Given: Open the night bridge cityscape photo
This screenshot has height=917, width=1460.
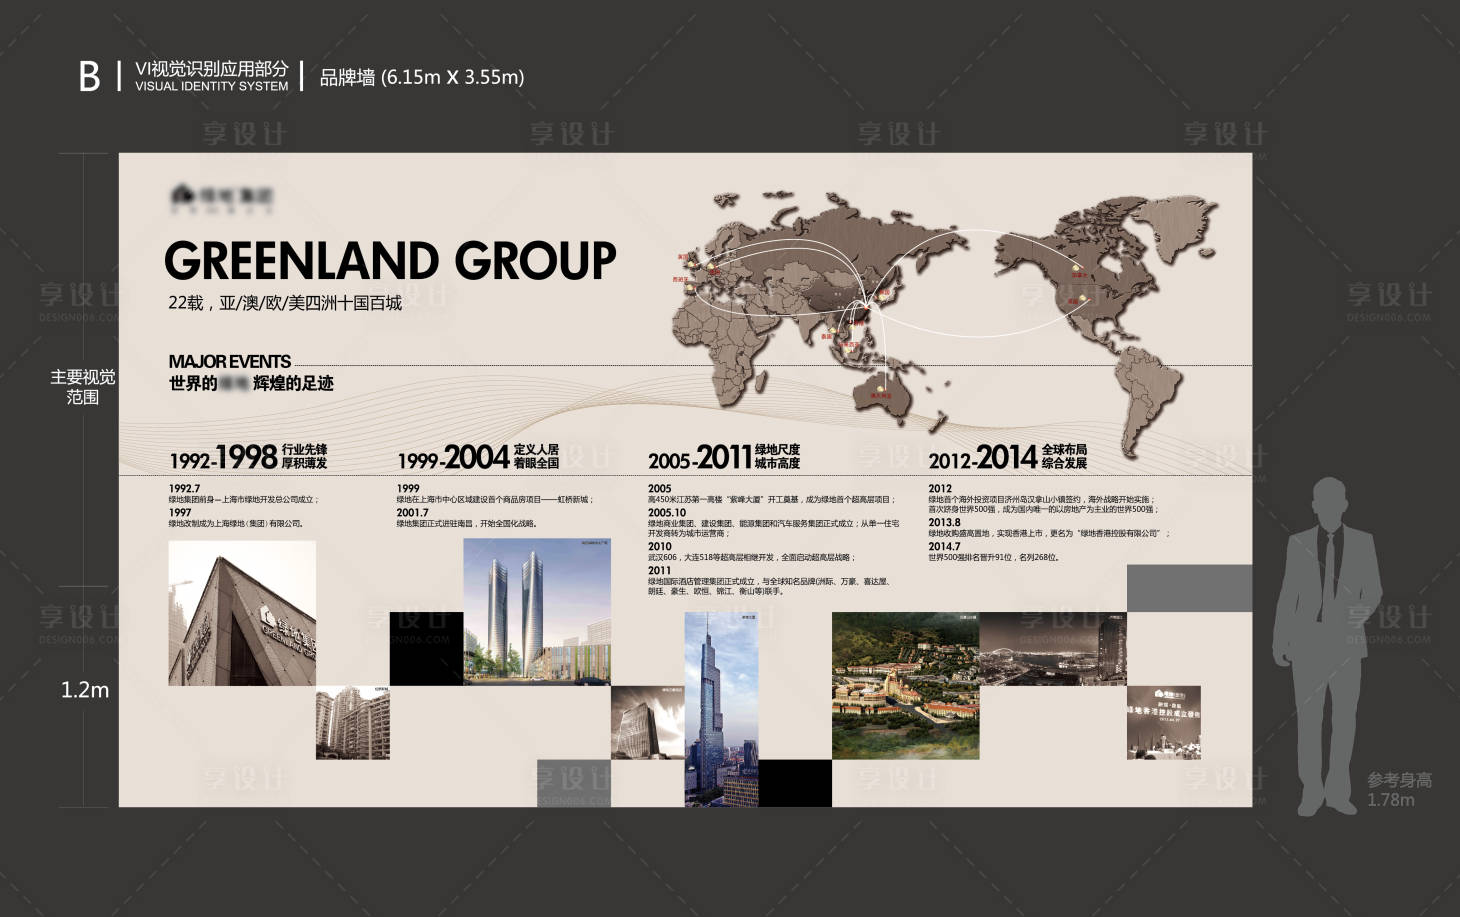Looking at the screenshot, I should point(1053,649).
